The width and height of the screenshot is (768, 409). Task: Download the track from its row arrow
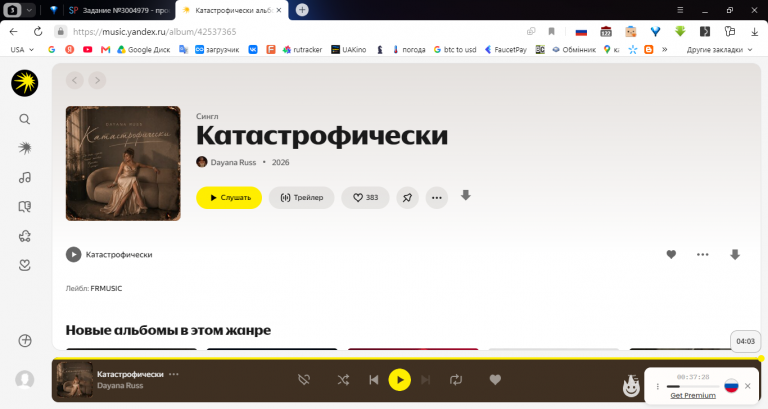click(735, 254)
